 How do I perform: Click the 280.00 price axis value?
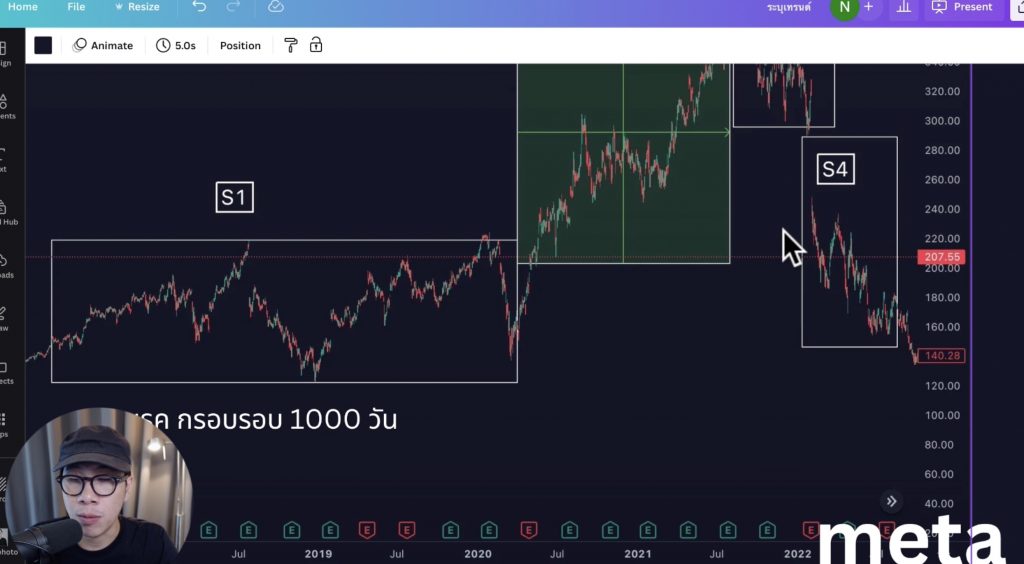pos(942,150)
